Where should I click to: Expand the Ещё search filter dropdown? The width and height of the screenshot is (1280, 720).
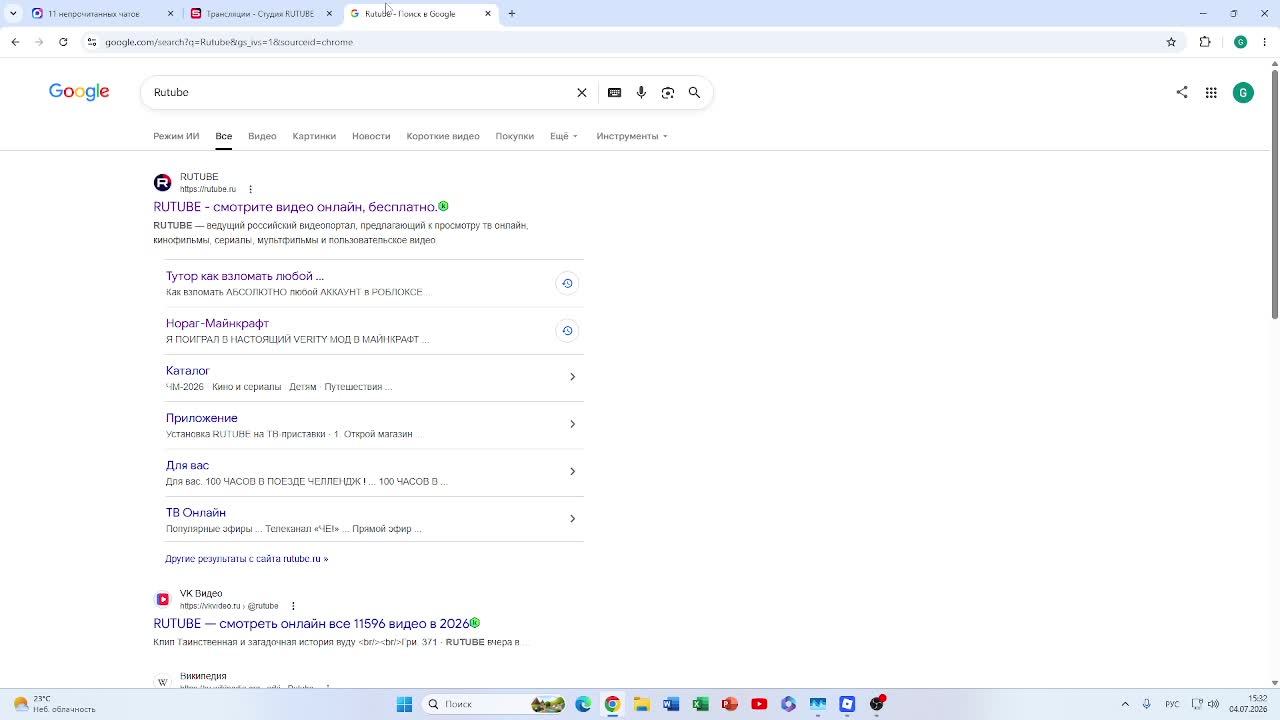(564, 136)
